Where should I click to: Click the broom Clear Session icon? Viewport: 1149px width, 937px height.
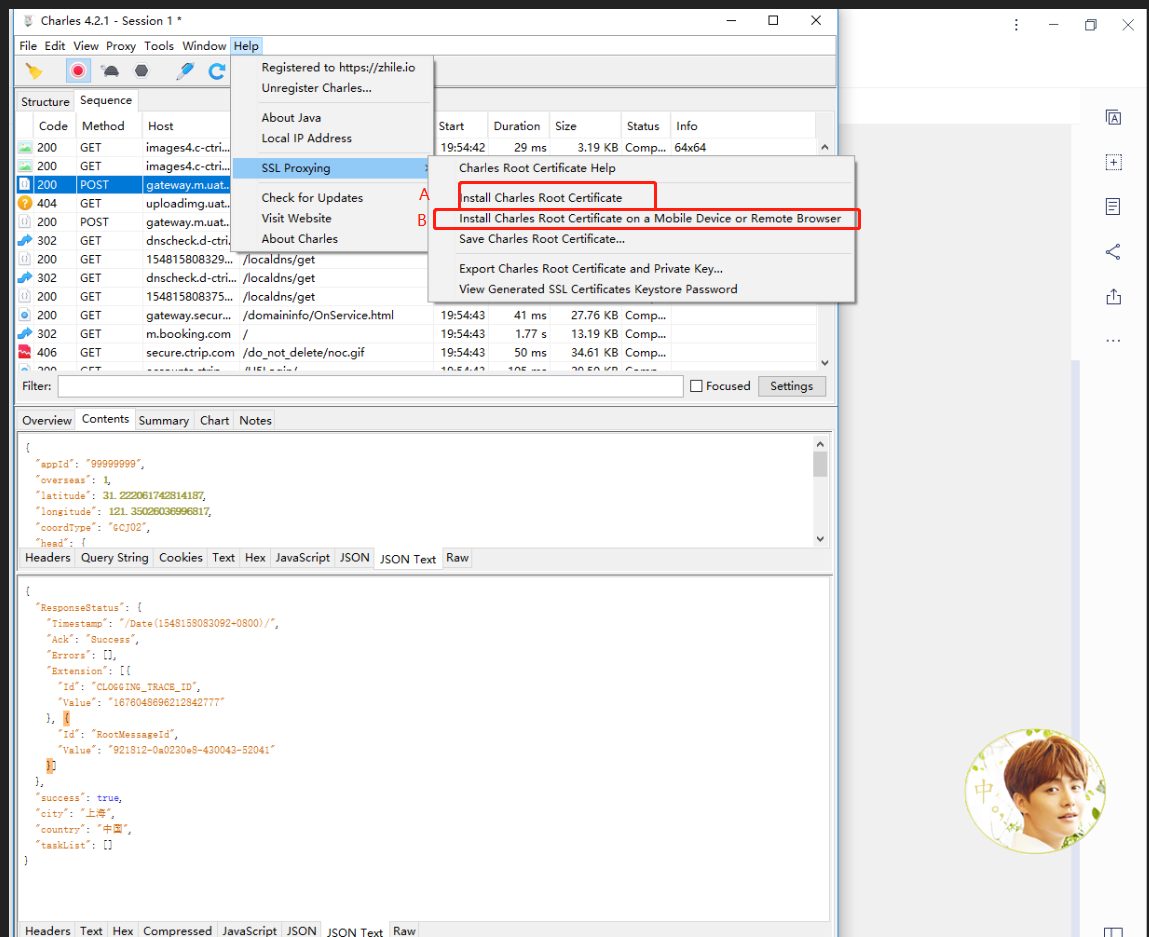(x=34, y=71)
